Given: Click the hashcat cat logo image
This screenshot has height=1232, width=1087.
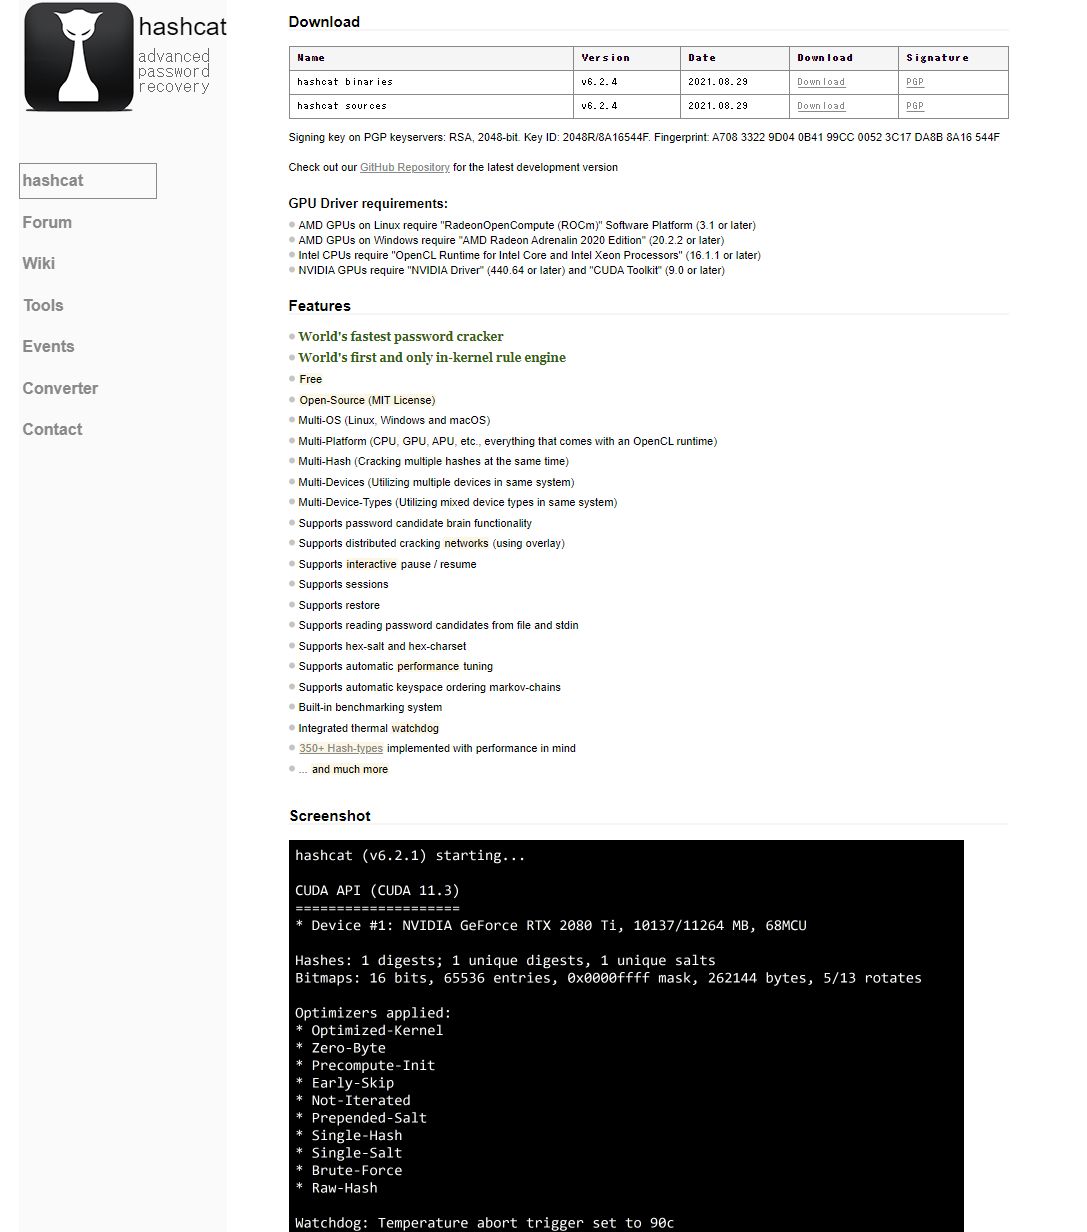Looking at the screenshot, I should (79, 57).
